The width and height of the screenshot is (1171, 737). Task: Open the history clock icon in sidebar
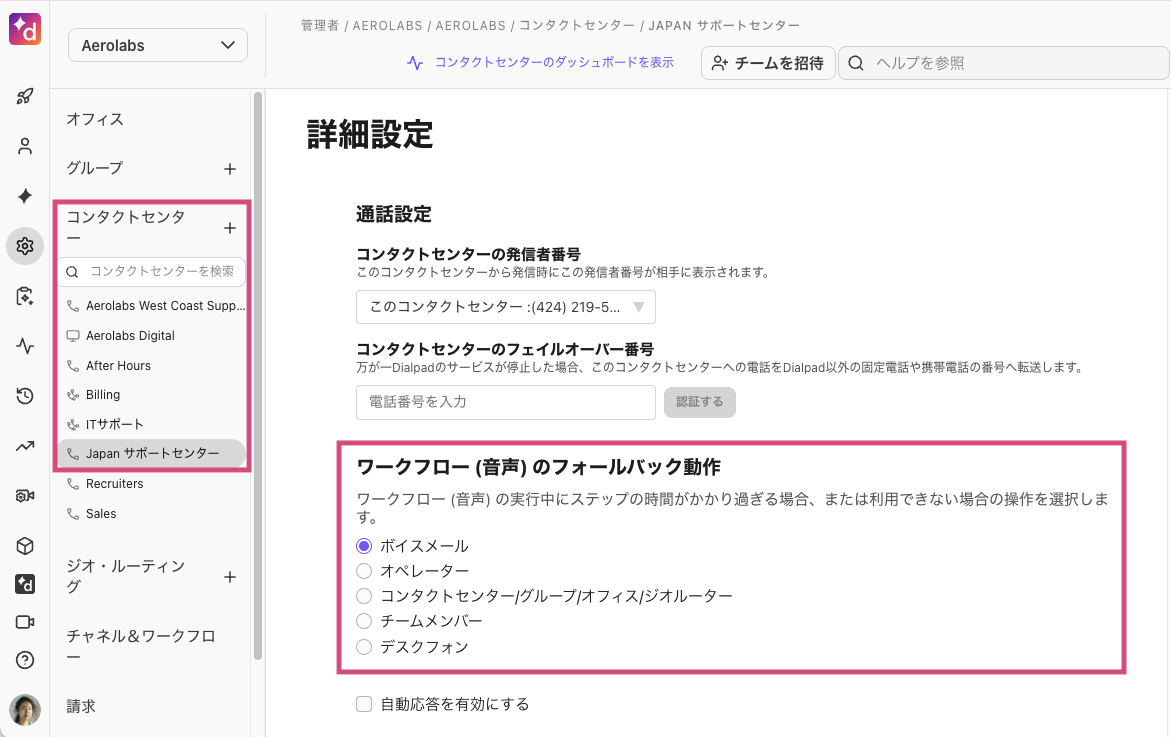pyautogui.click(x=25, y=396)
